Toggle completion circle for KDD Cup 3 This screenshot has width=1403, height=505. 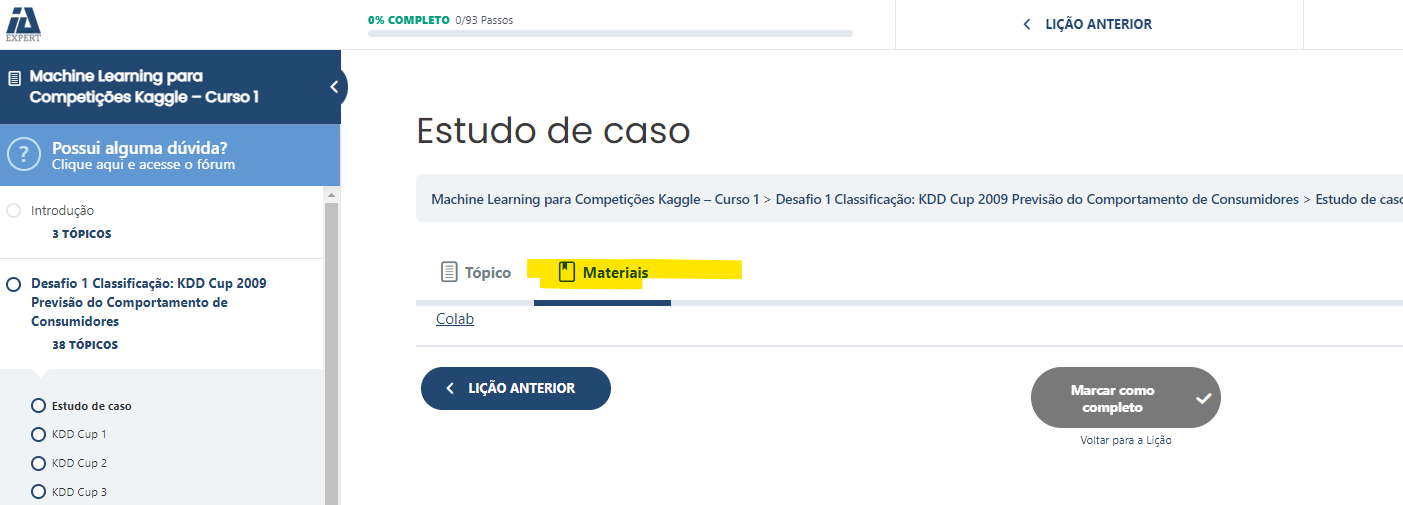point(39,492)
